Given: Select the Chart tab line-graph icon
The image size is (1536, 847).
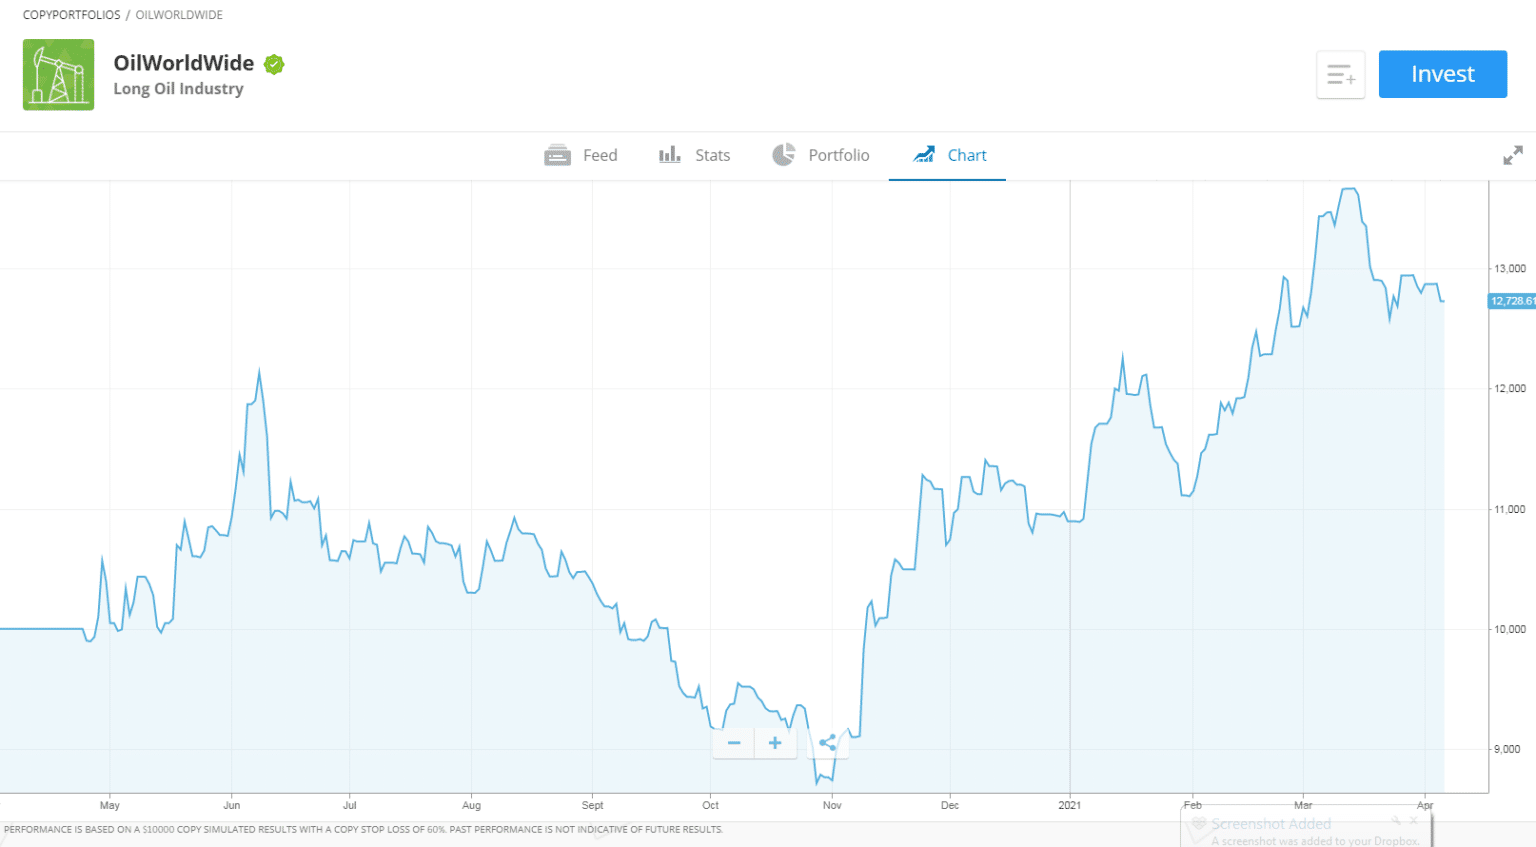Looking at the screenshot, I should 923,154.
